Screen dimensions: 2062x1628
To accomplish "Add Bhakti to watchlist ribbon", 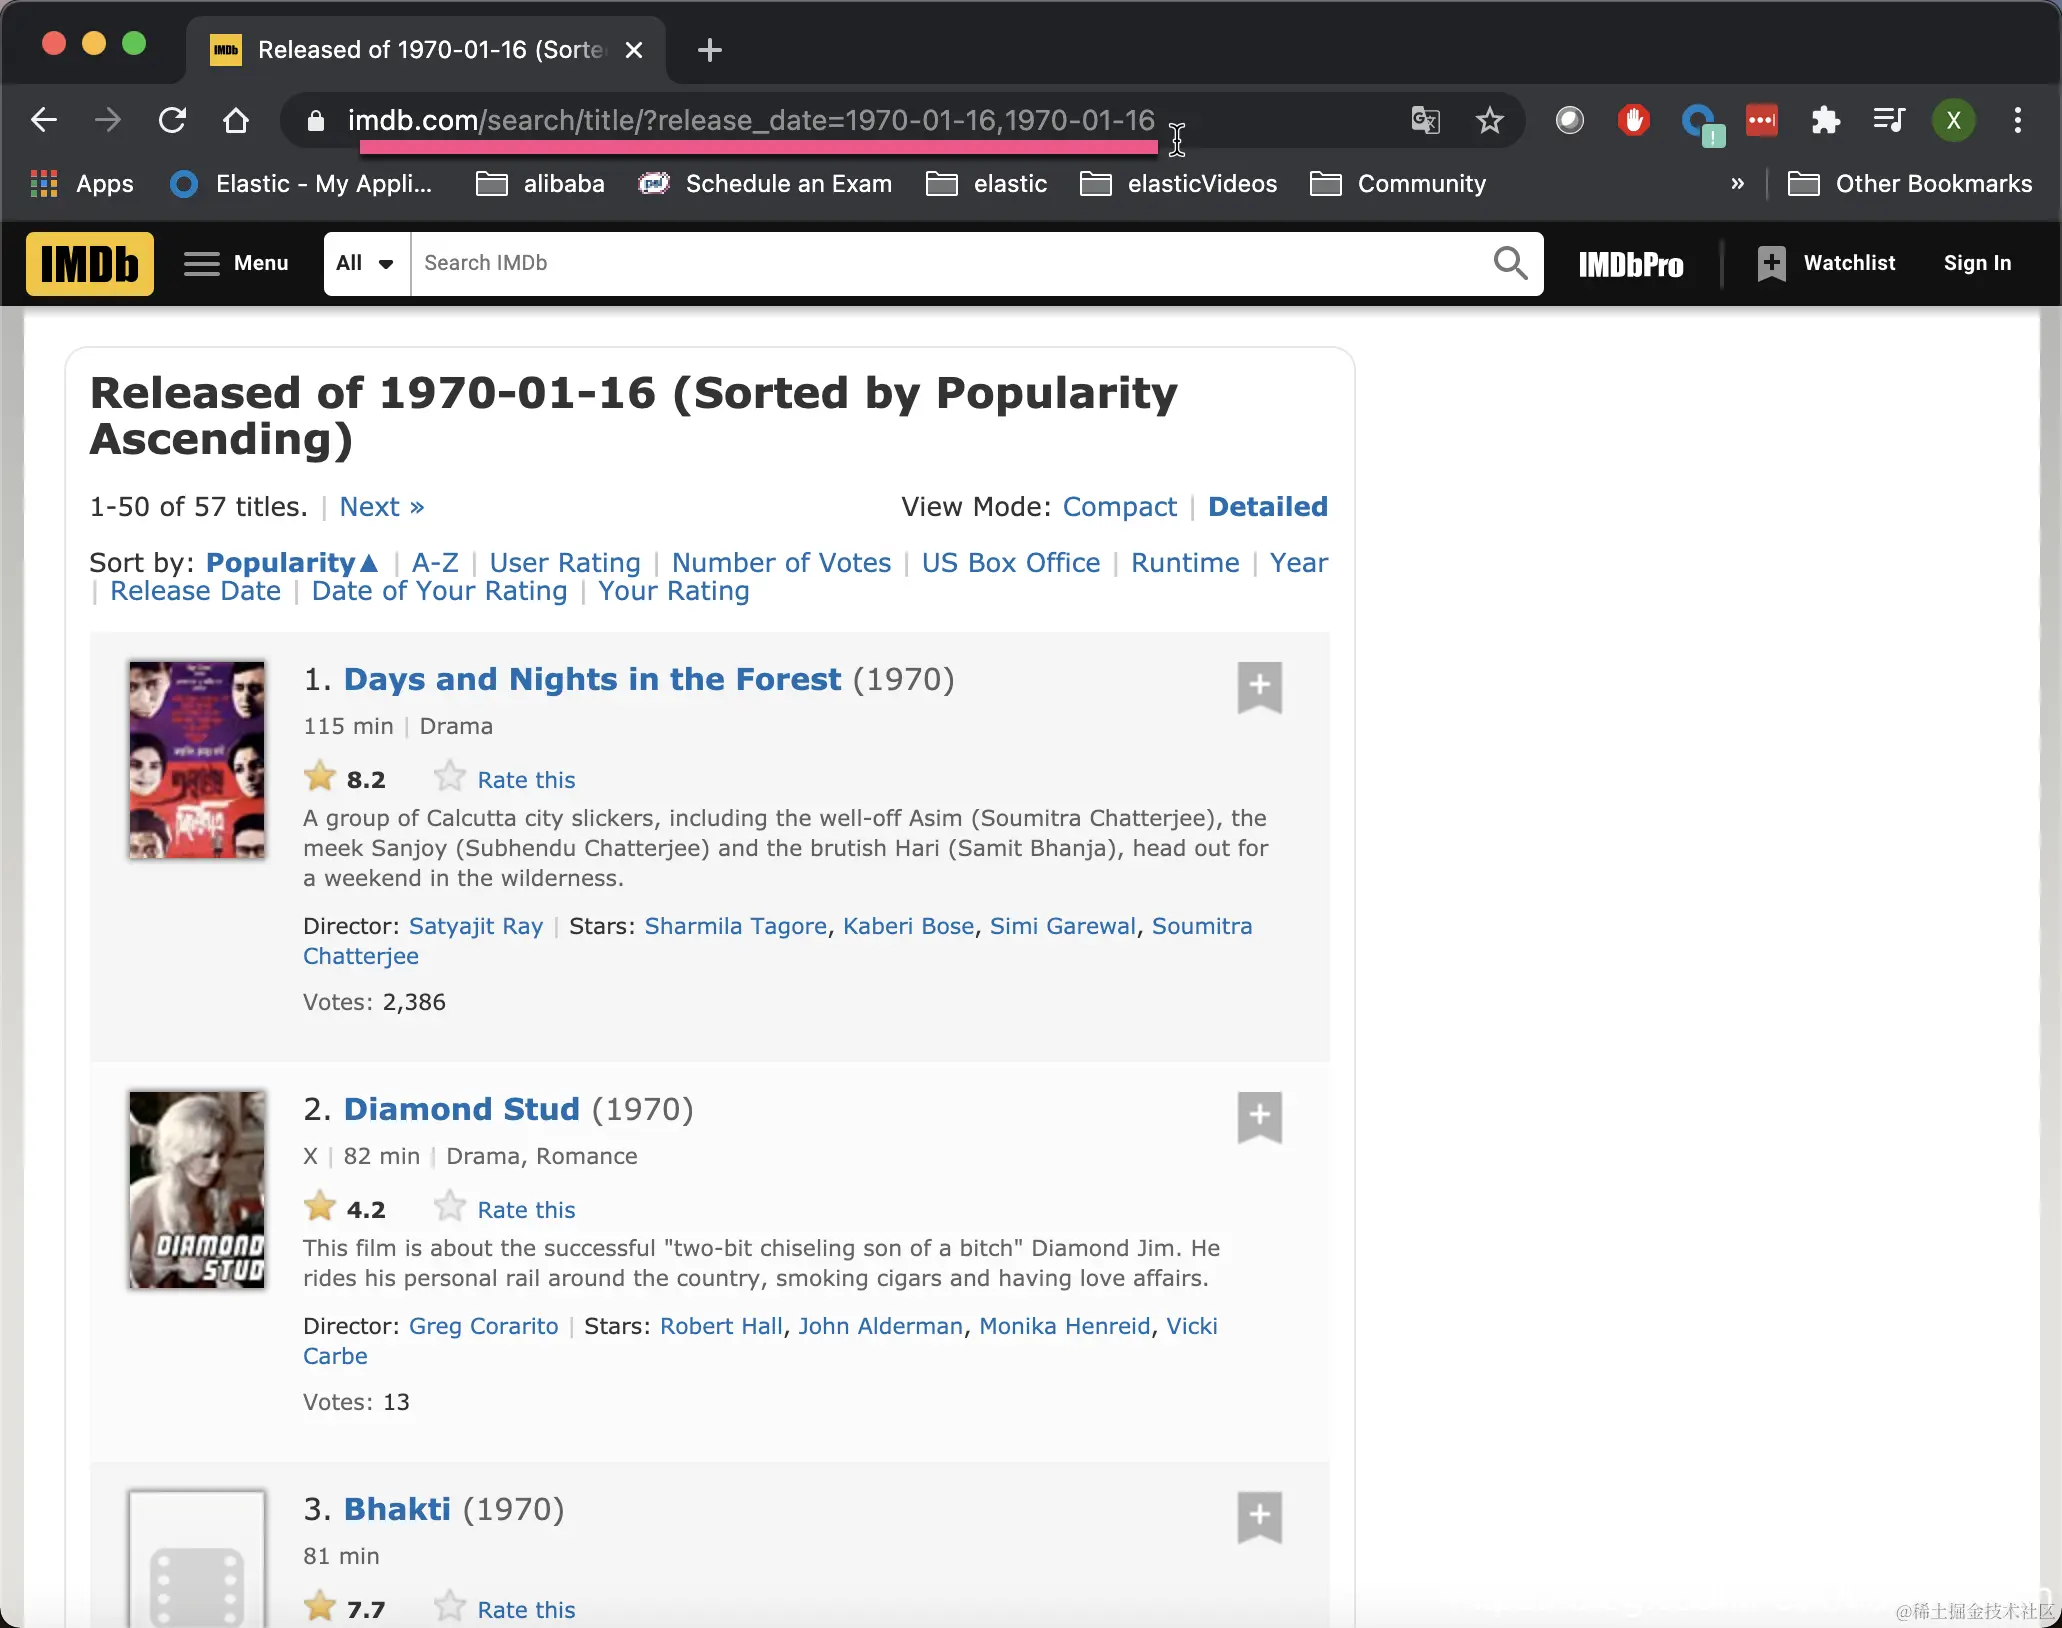I will tap(1259, 1517).
